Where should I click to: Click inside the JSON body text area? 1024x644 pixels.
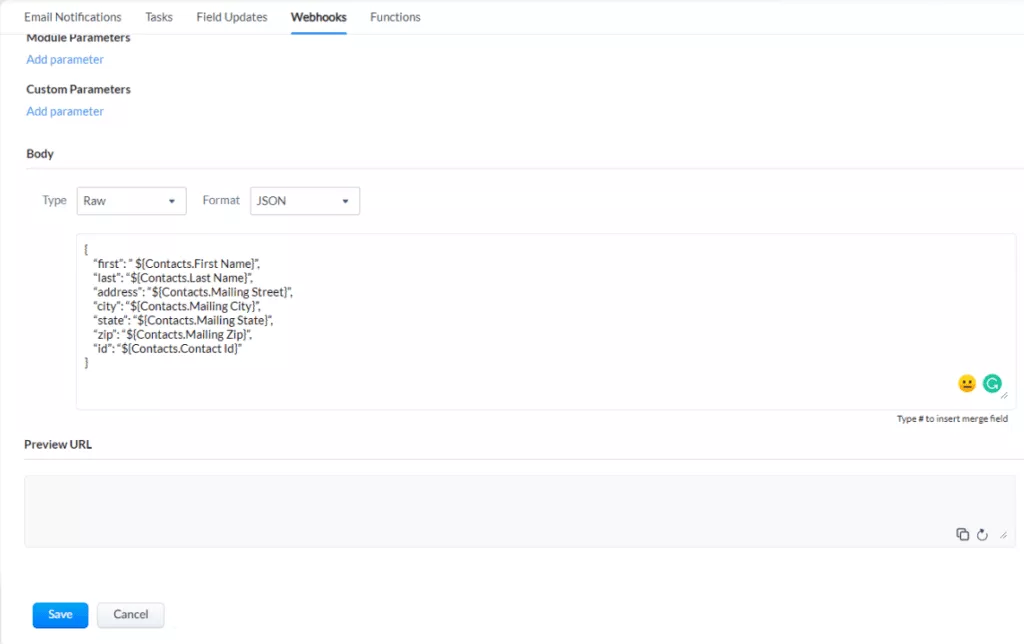click(545, 321)
